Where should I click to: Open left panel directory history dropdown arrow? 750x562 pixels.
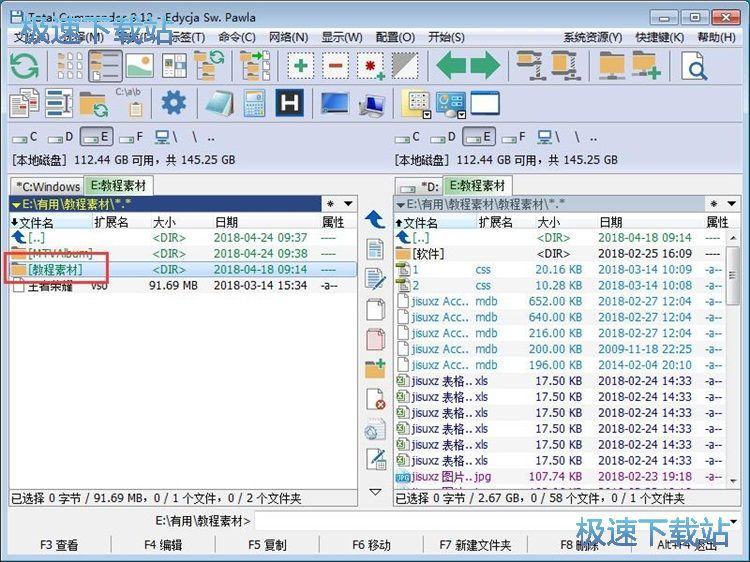(349, 204)
